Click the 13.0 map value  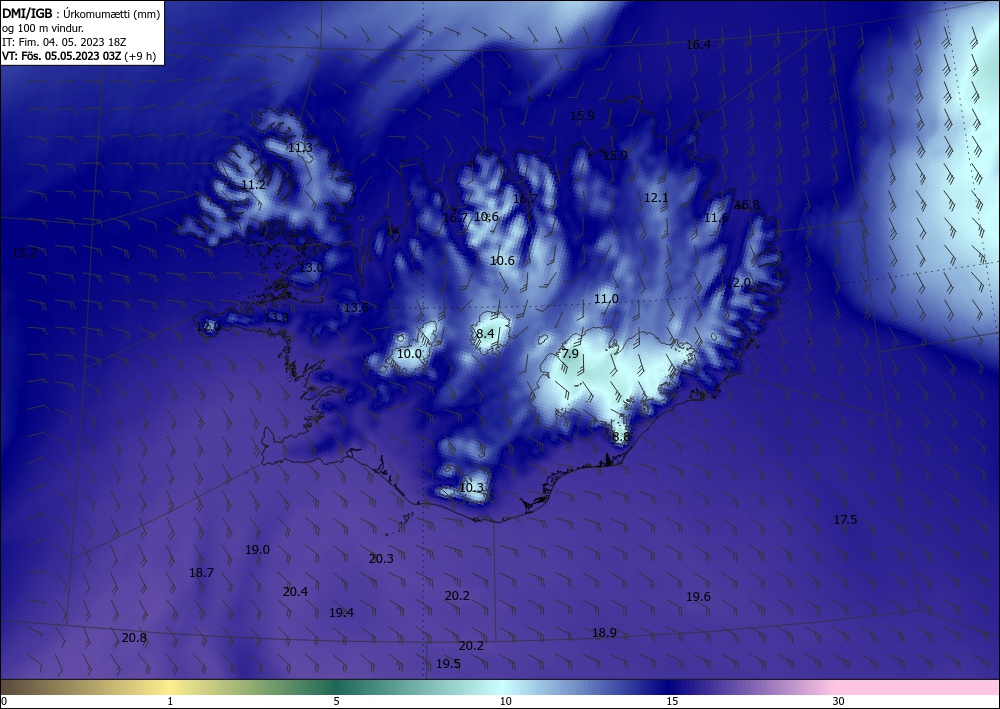(311, 268)
